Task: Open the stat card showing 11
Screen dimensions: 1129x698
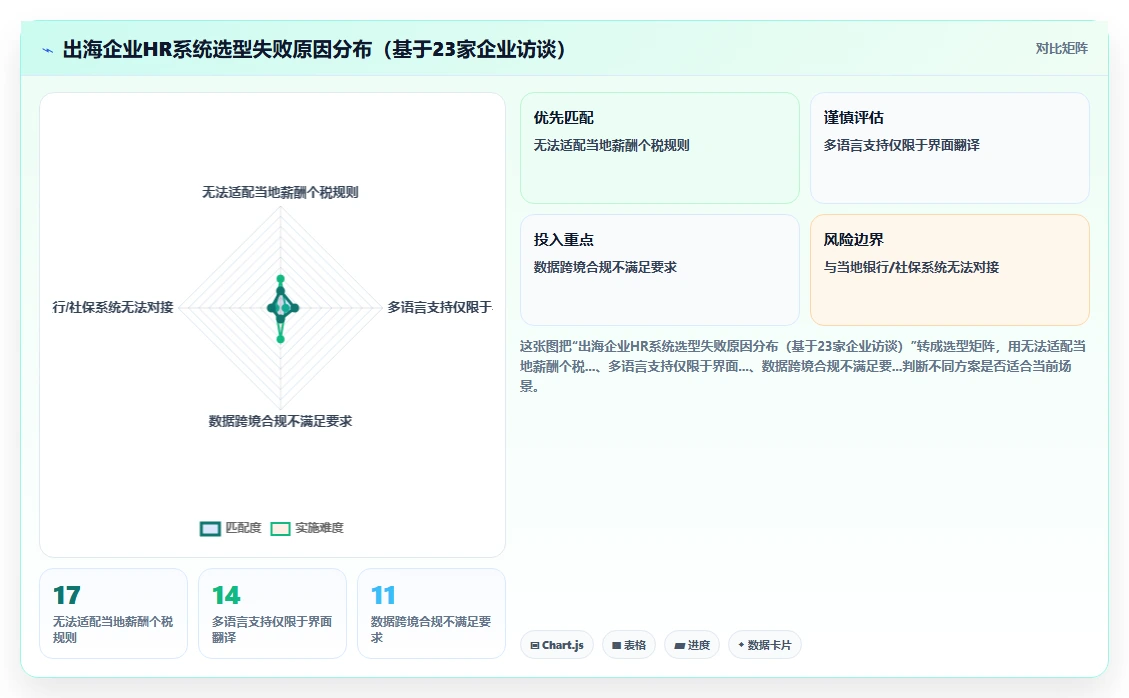Action: coord(431,613)
